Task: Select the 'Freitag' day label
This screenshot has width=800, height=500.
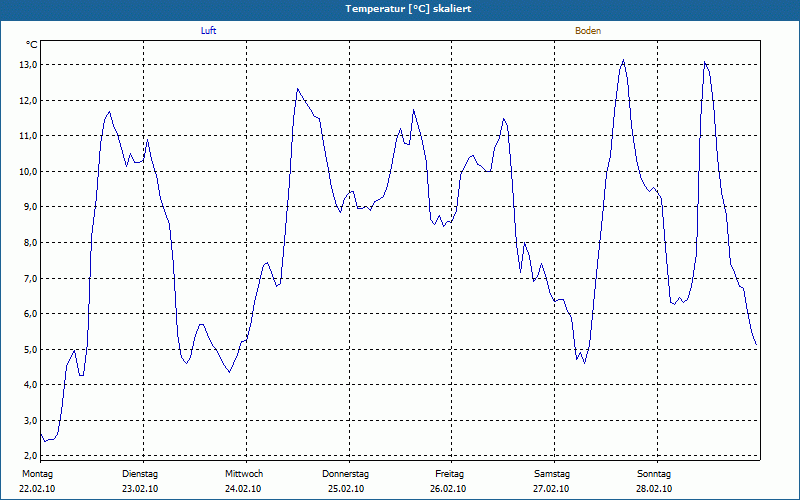Action: click(x=449, y=474)
